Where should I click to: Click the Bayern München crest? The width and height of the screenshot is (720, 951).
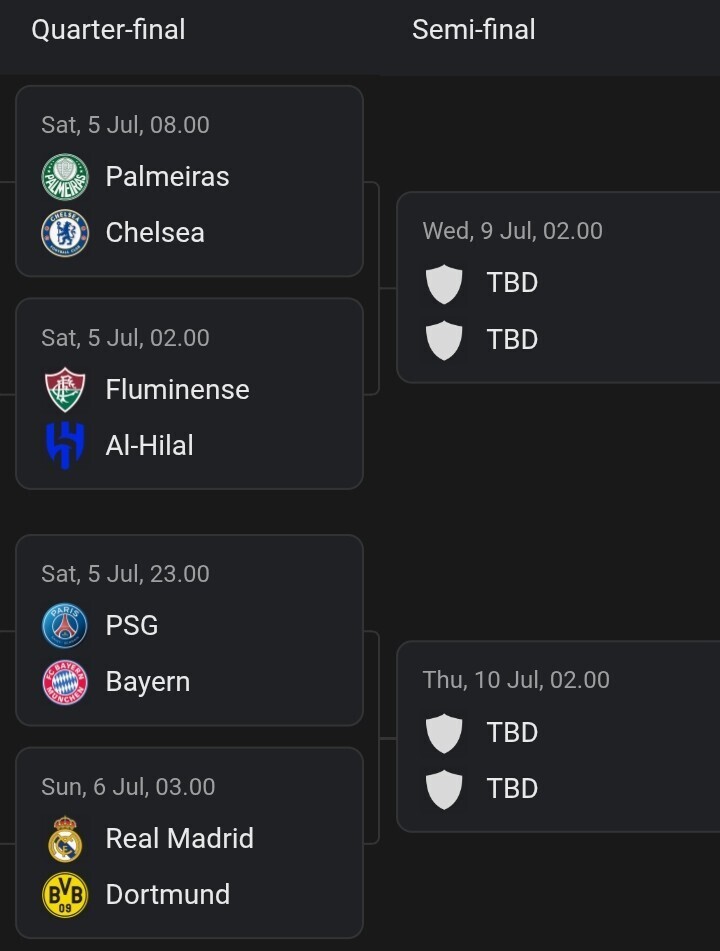(x=65, y=682)
